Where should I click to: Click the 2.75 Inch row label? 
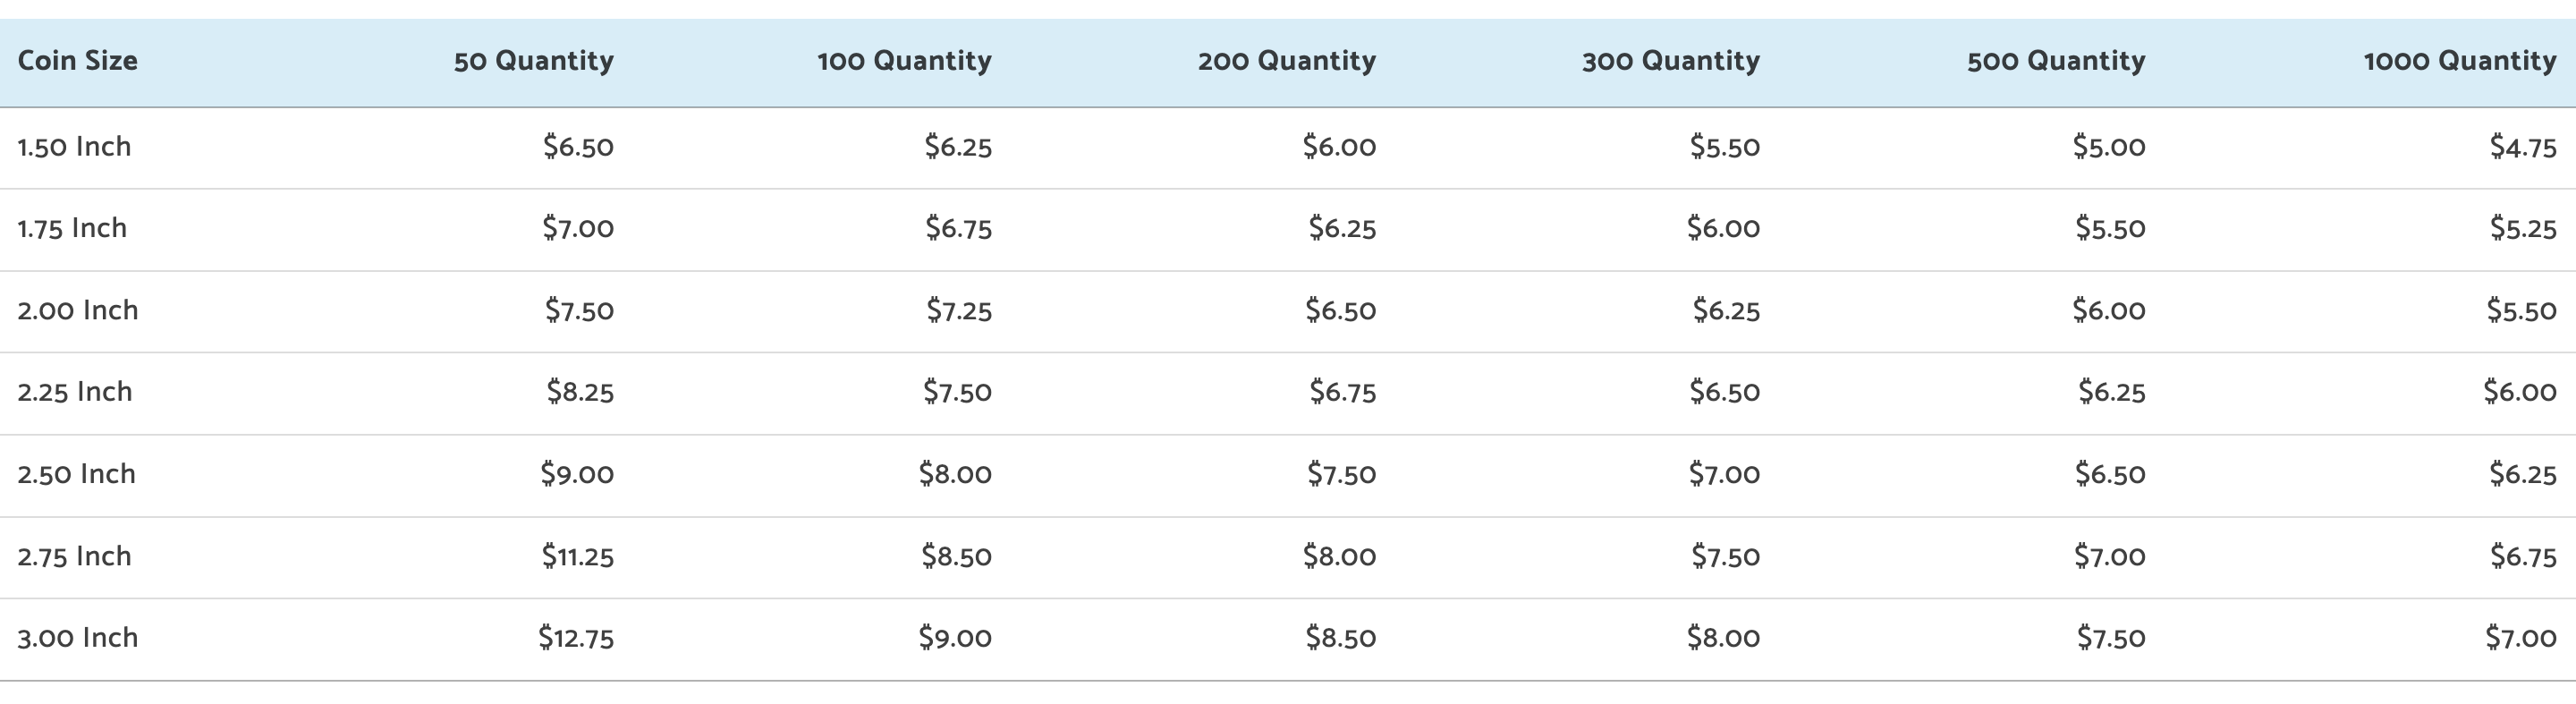[x=74, y=557]
